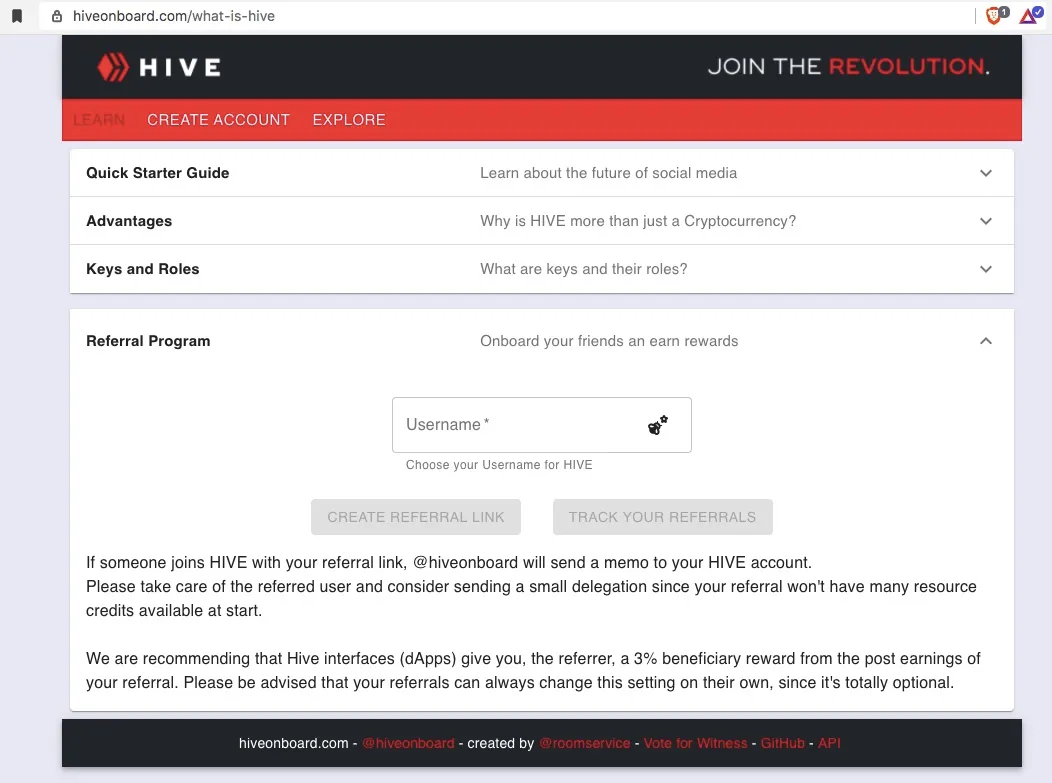Screen dimensions: 1052x783
Task: Expand the Advantages section chevron
Action: pos(986,221)
